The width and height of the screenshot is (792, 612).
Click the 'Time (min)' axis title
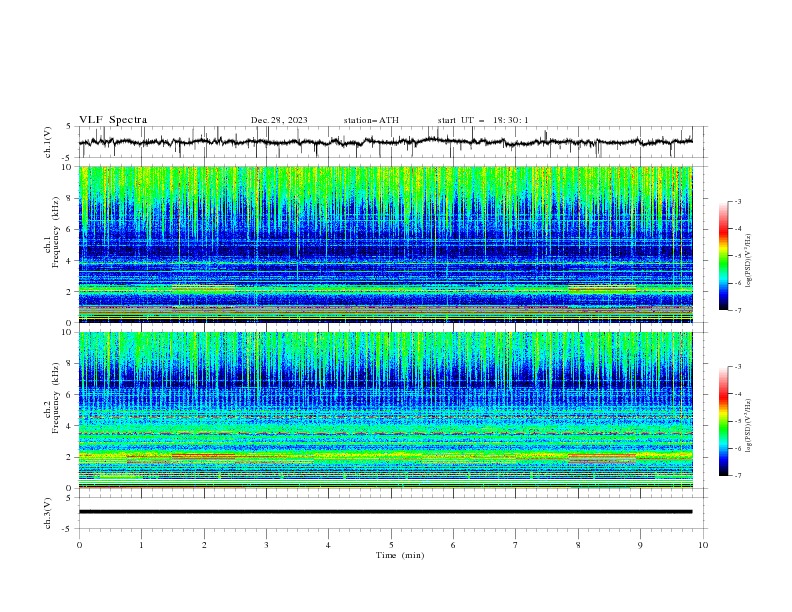[x=400, y=555]
